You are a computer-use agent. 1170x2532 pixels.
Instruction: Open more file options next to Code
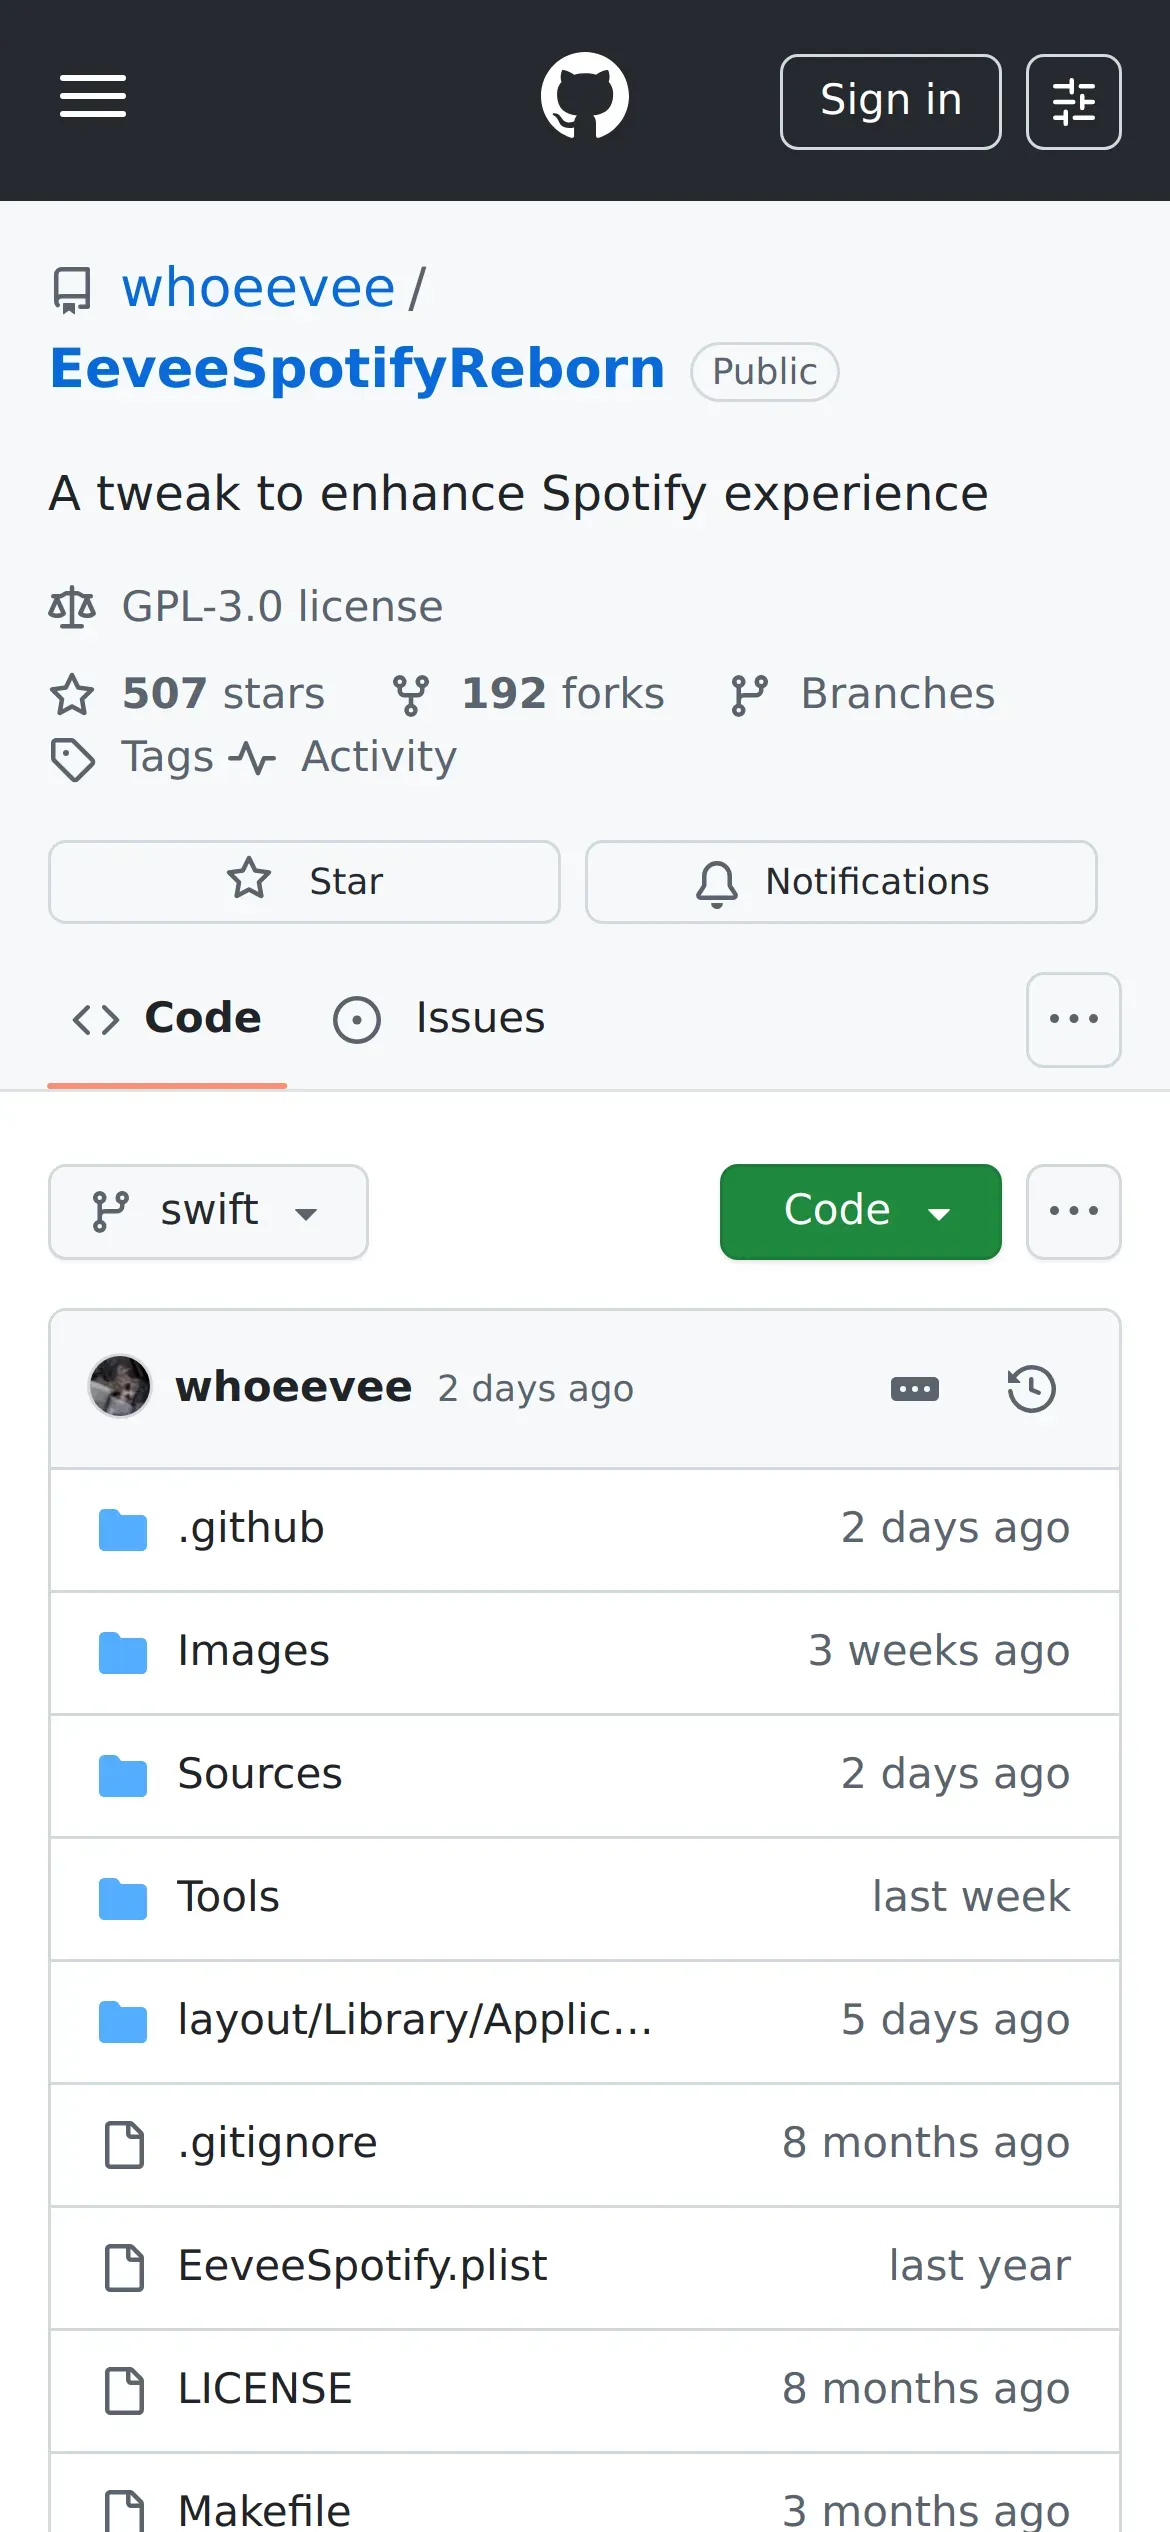click(x=1073, y=1211)
